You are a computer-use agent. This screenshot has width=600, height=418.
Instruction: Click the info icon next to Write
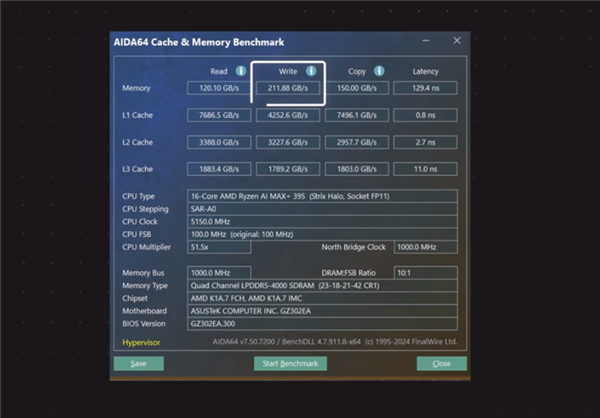pos(311,72)
